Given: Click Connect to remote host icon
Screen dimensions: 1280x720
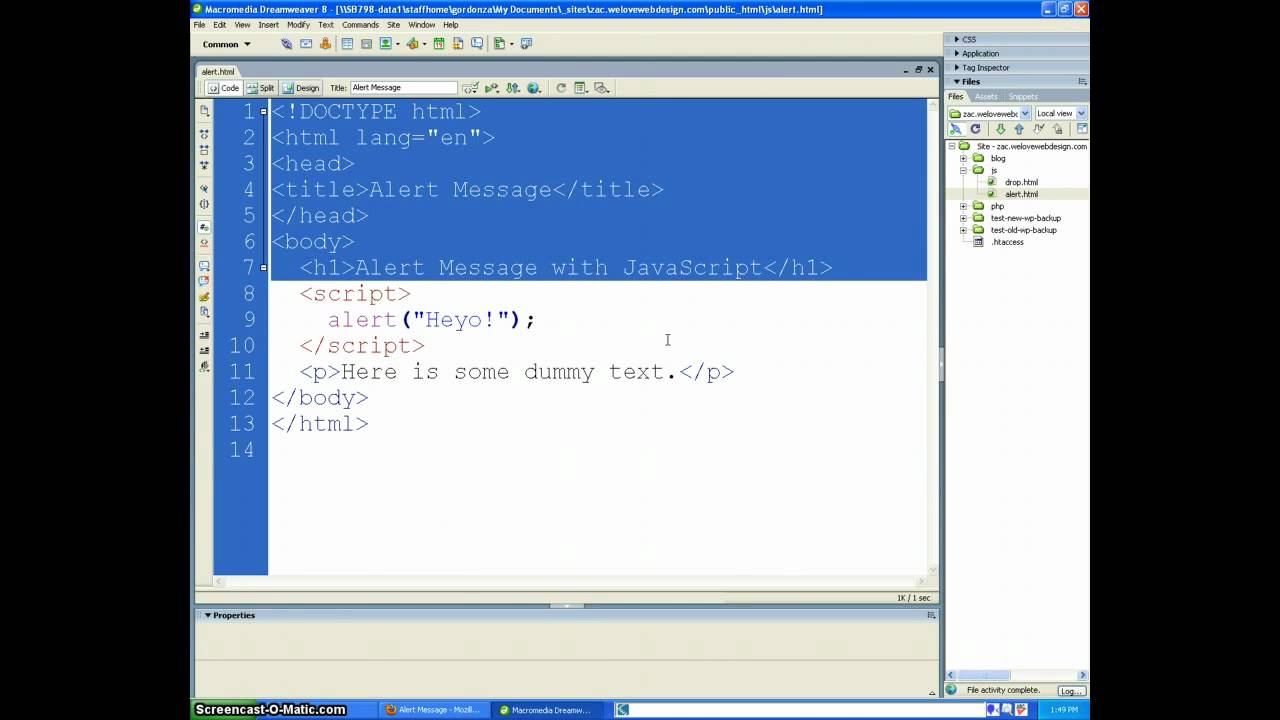Looking at the screenshot, I should pyautogui.click(x=957, y=129).
